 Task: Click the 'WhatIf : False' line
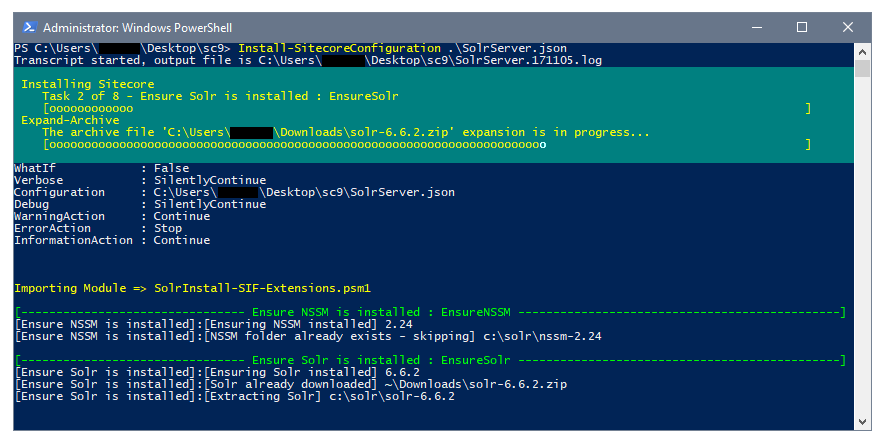click(x=101, y=168)
